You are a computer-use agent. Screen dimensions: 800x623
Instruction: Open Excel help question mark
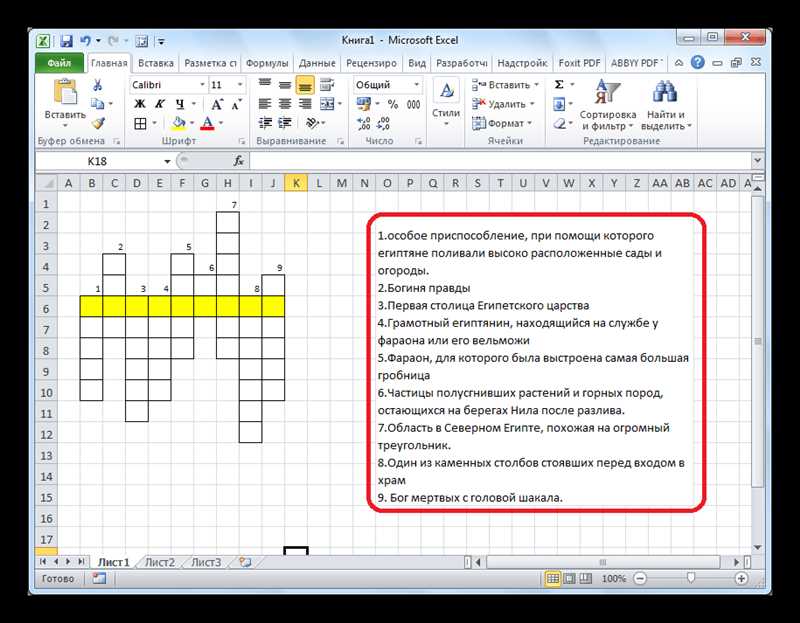click(x=697, y=63)
